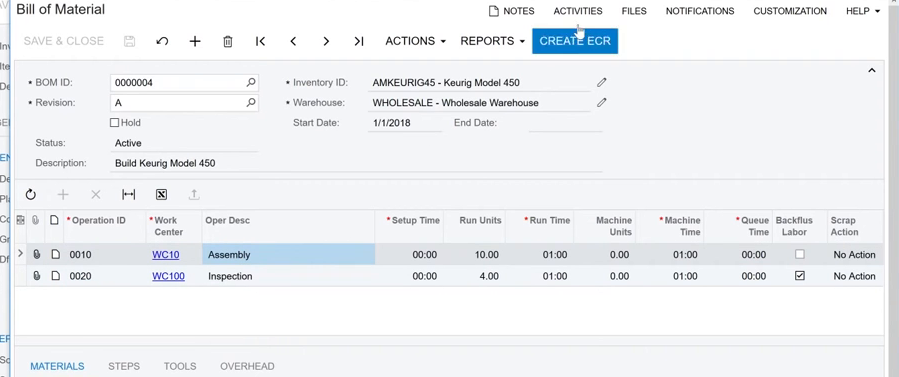
Task: Open attachment clip for operation 0020
Action: [37, 276]
